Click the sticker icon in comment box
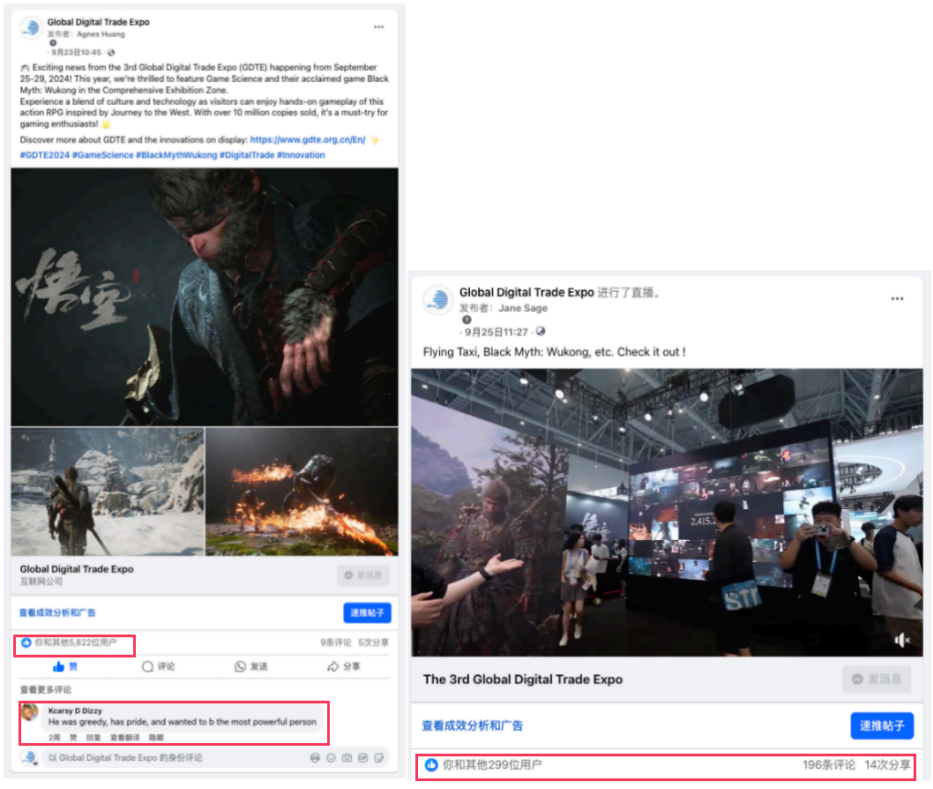933x789 pixels. (379, 758)
